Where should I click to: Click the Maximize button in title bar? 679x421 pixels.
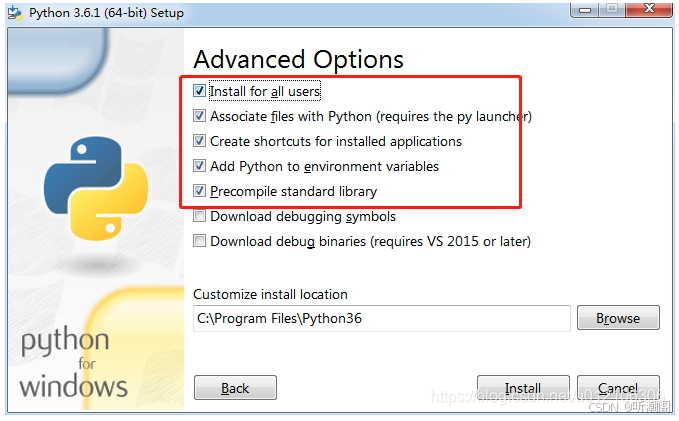[612, 10]
